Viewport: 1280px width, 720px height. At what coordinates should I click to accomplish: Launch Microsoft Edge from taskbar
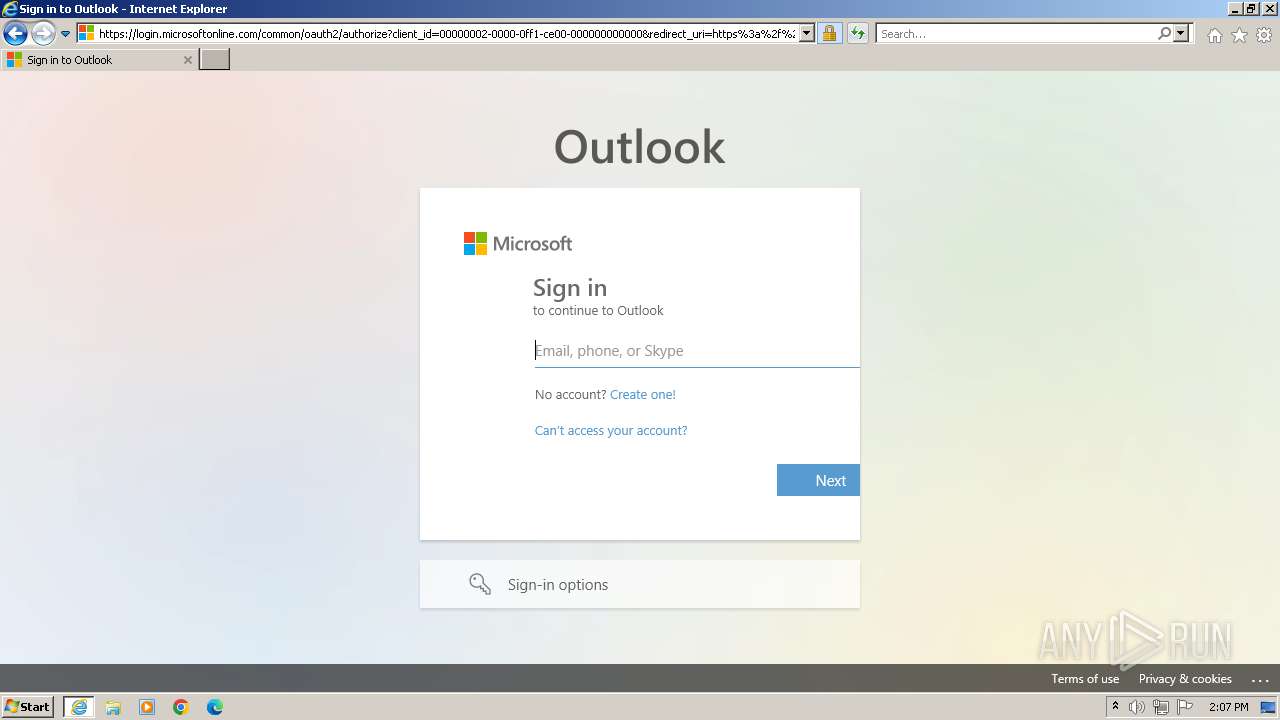(215, 707)
